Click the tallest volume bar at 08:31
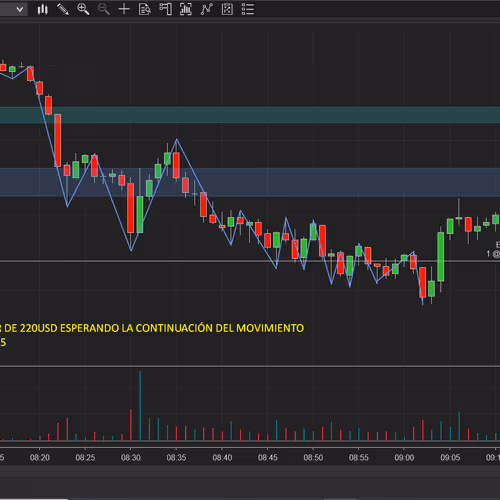 pyautogui.click(x=140, y=405)
